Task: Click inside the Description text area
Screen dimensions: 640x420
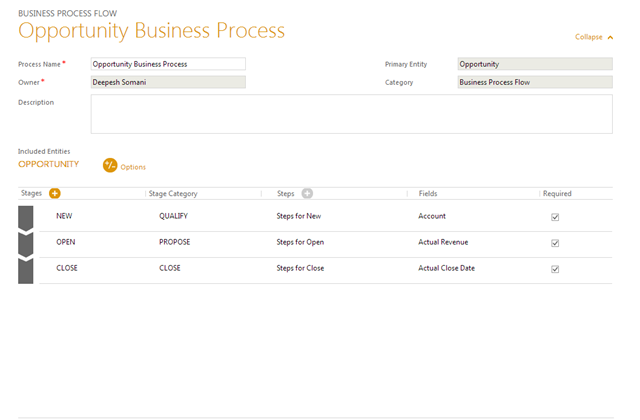Action: 351,113
